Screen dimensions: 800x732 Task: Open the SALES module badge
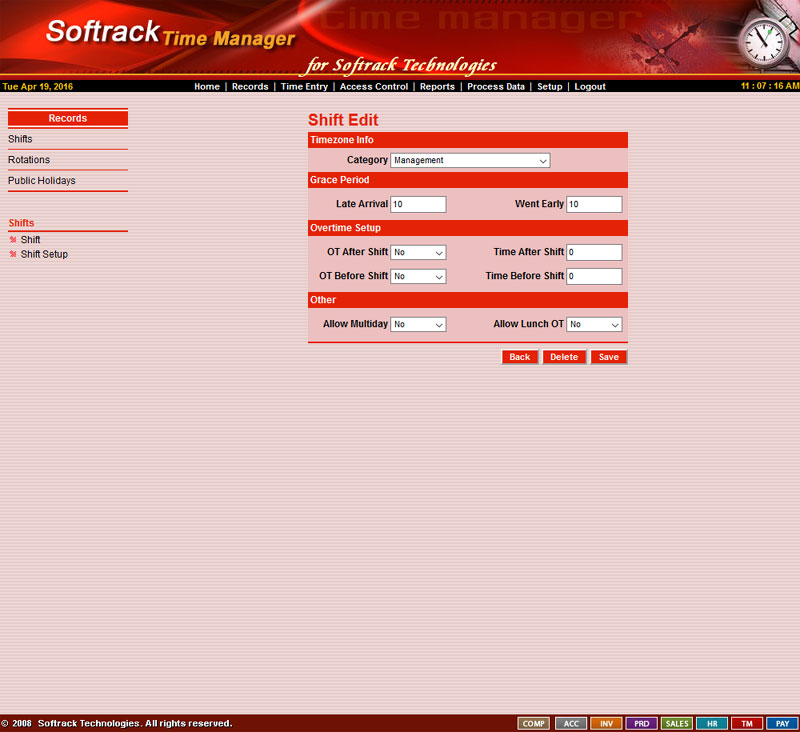tap(677, 723)
